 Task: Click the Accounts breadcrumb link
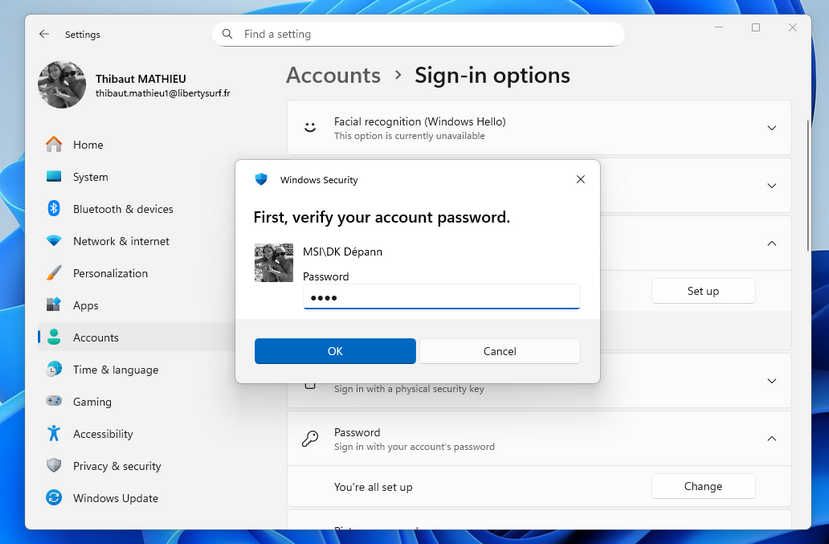tap(333, 75)
